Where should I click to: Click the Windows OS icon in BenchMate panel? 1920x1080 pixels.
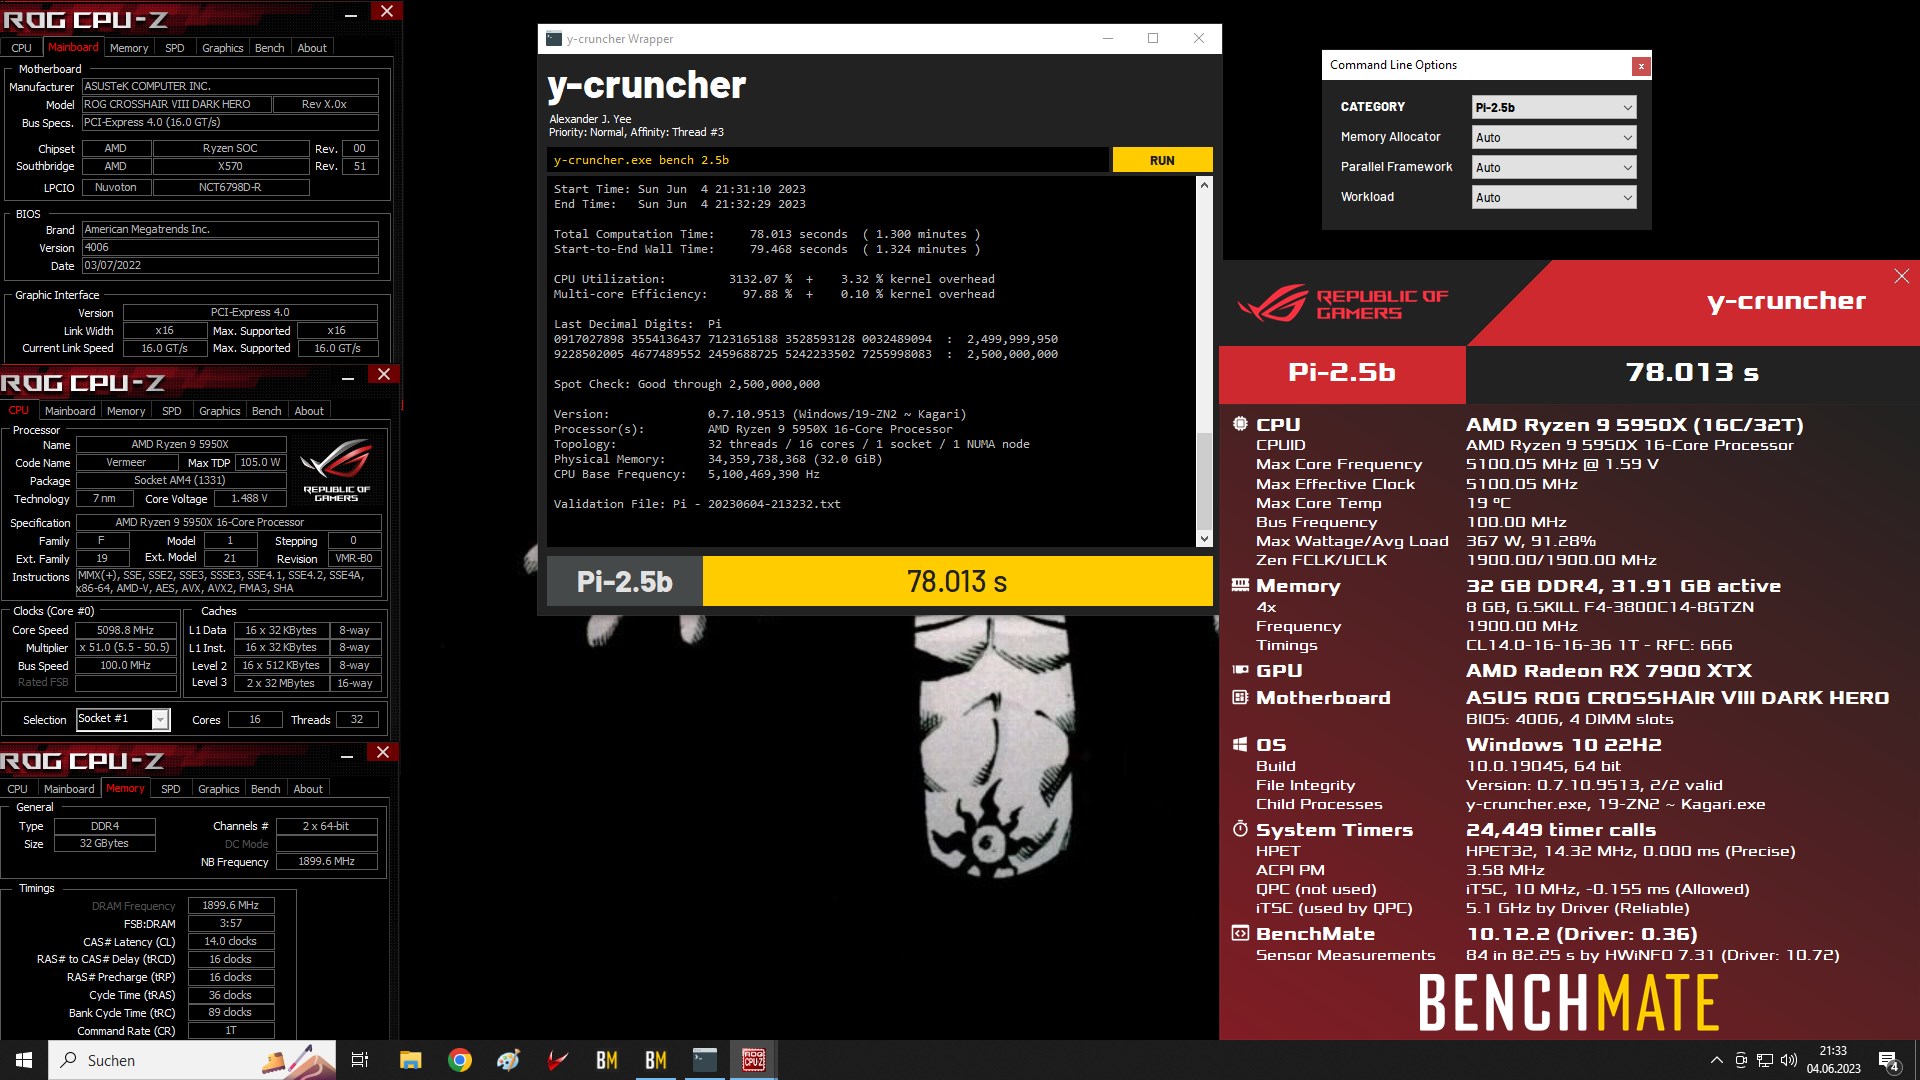pyautogui.click(x=1240, y=744)
